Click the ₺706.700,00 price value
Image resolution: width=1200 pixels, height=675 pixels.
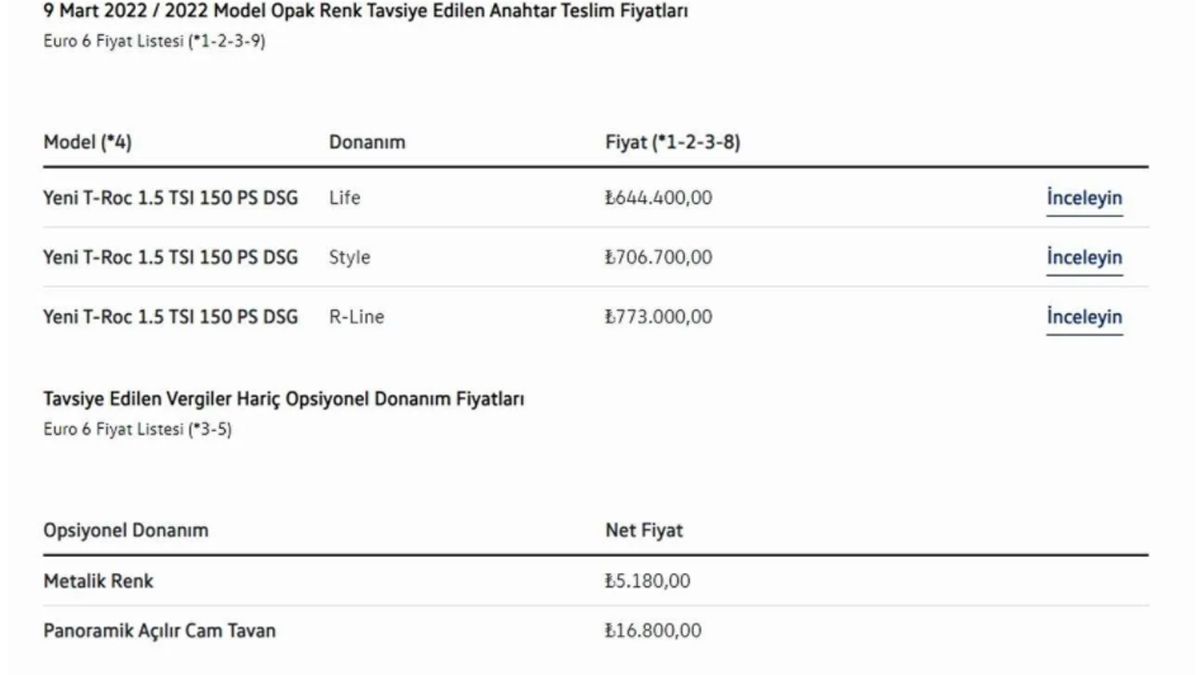659,258
